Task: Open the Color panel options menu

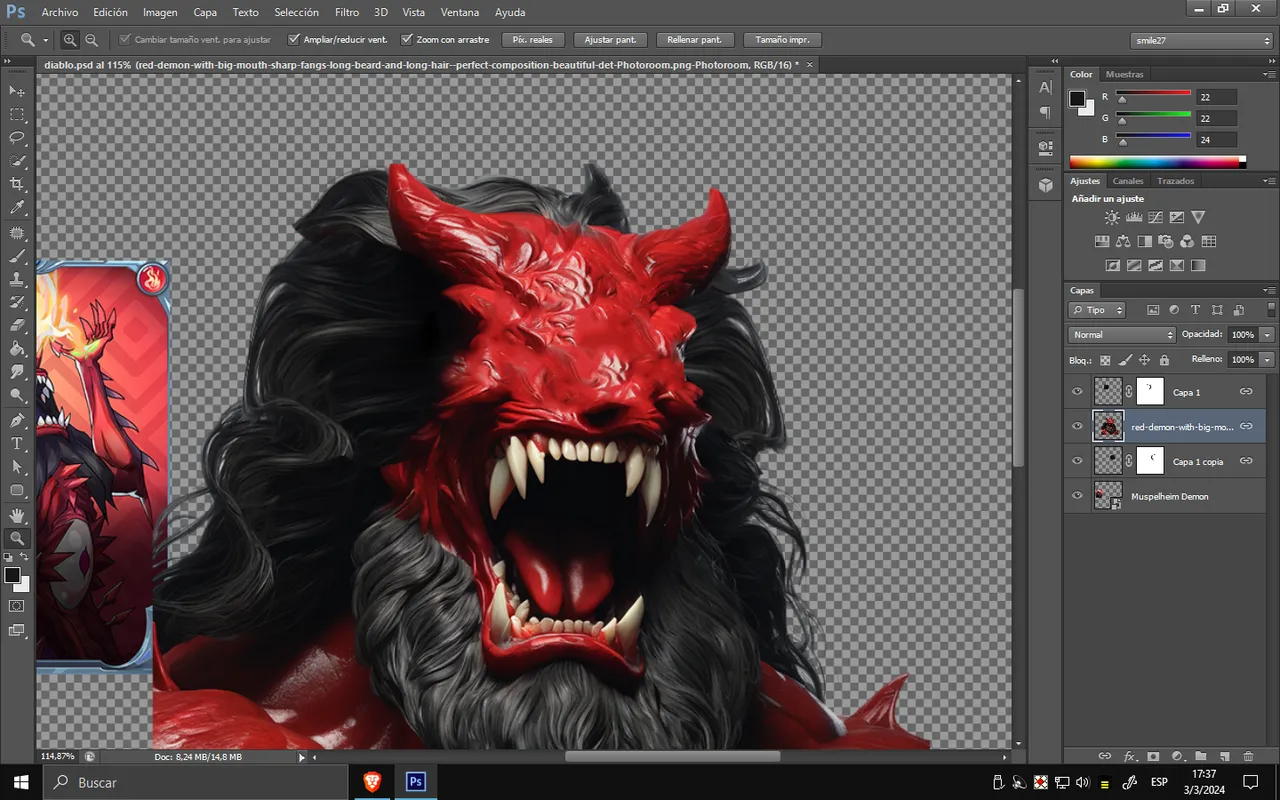Action: pos(1270,74)
